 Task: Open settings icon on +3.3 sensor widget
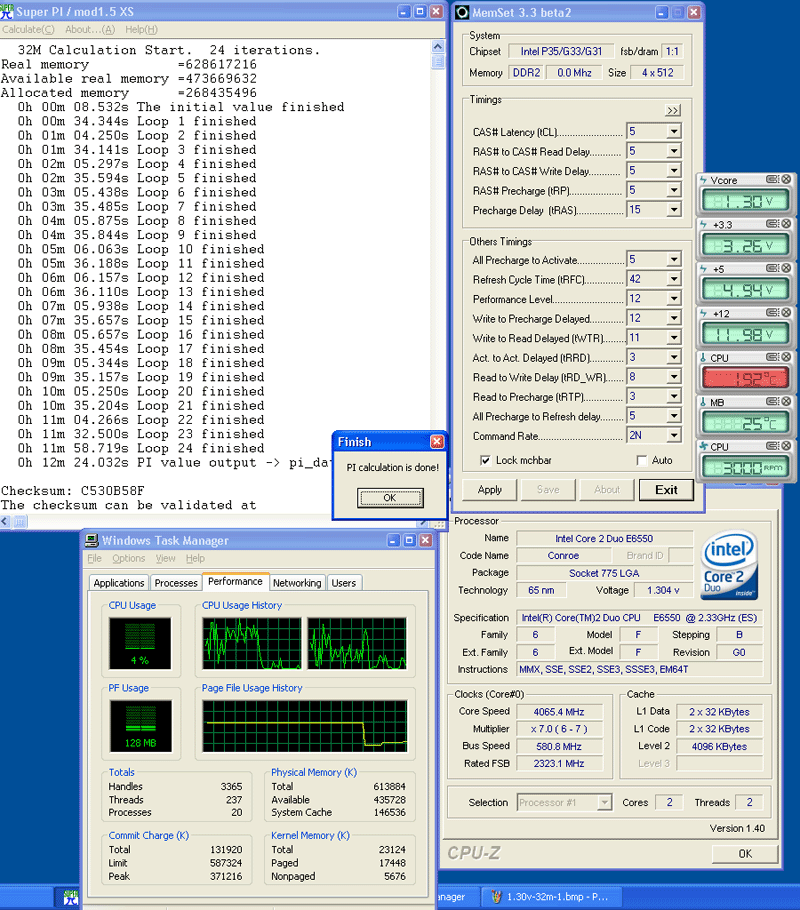tap(772, 225)
